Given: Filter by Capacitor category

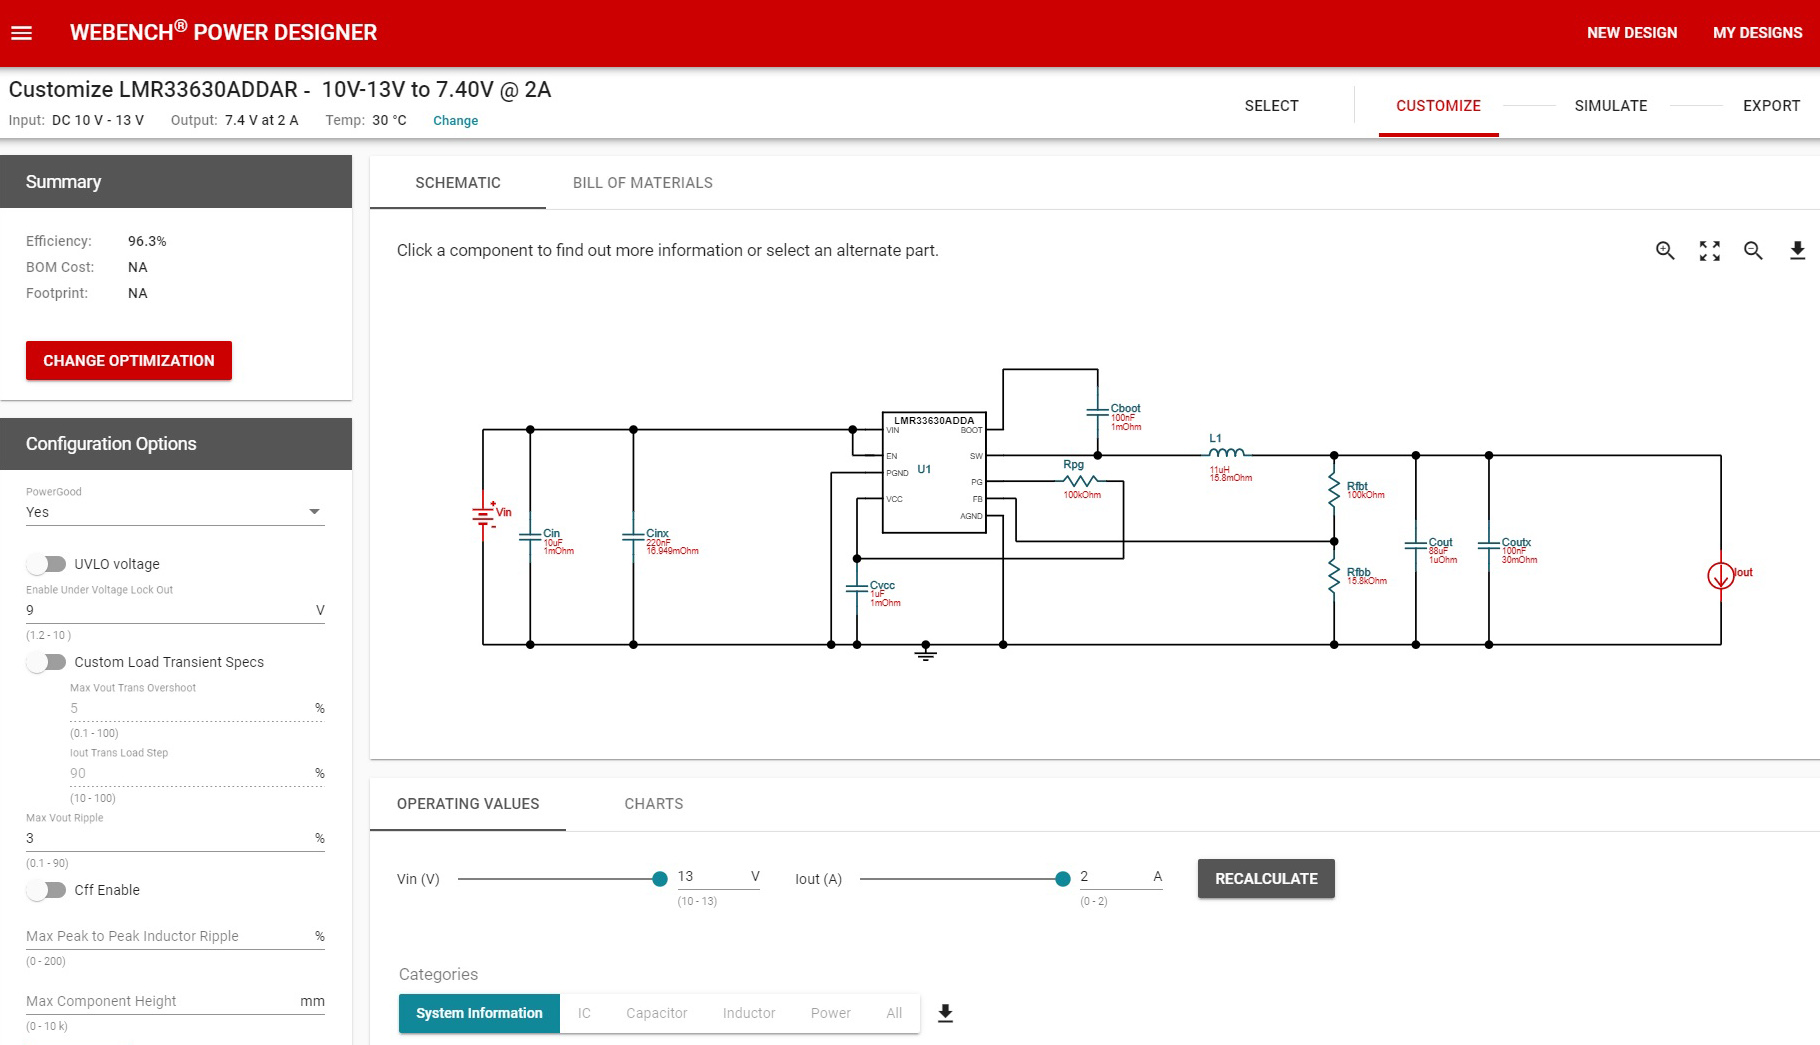Looking at the screenshot, I should click(x=657, y=1013).
